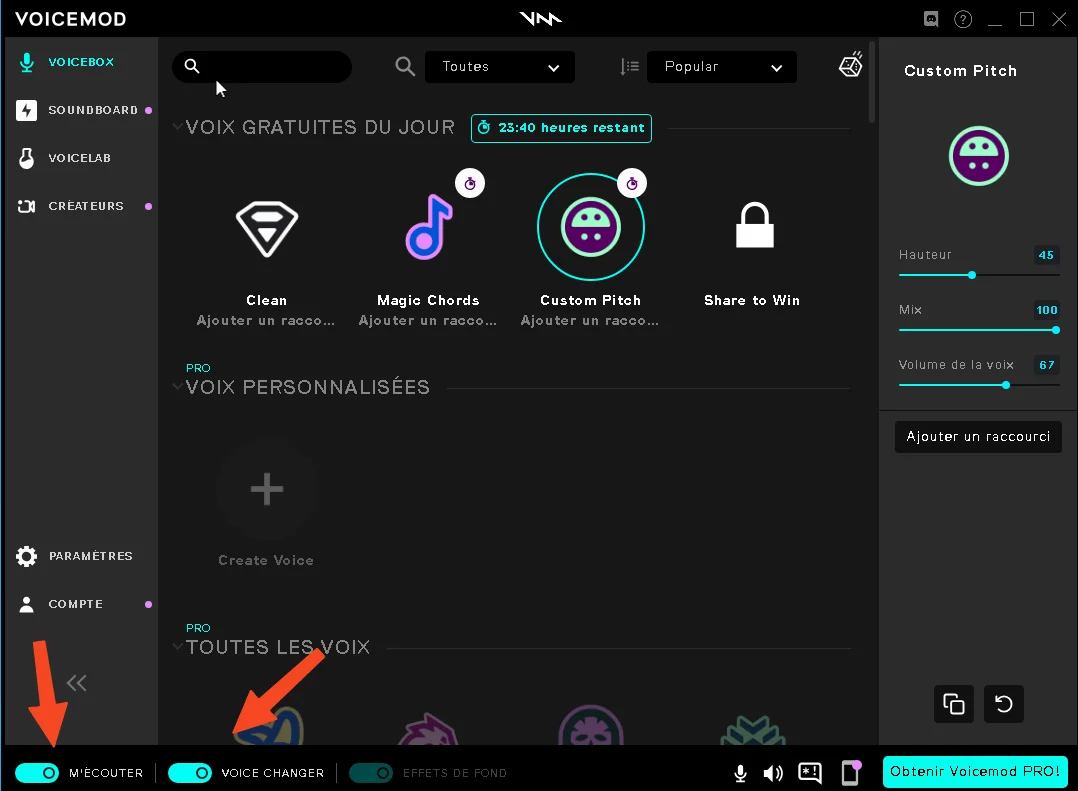
Task: Add a shortcut under Custom Pitch voice
Action: 590,320
